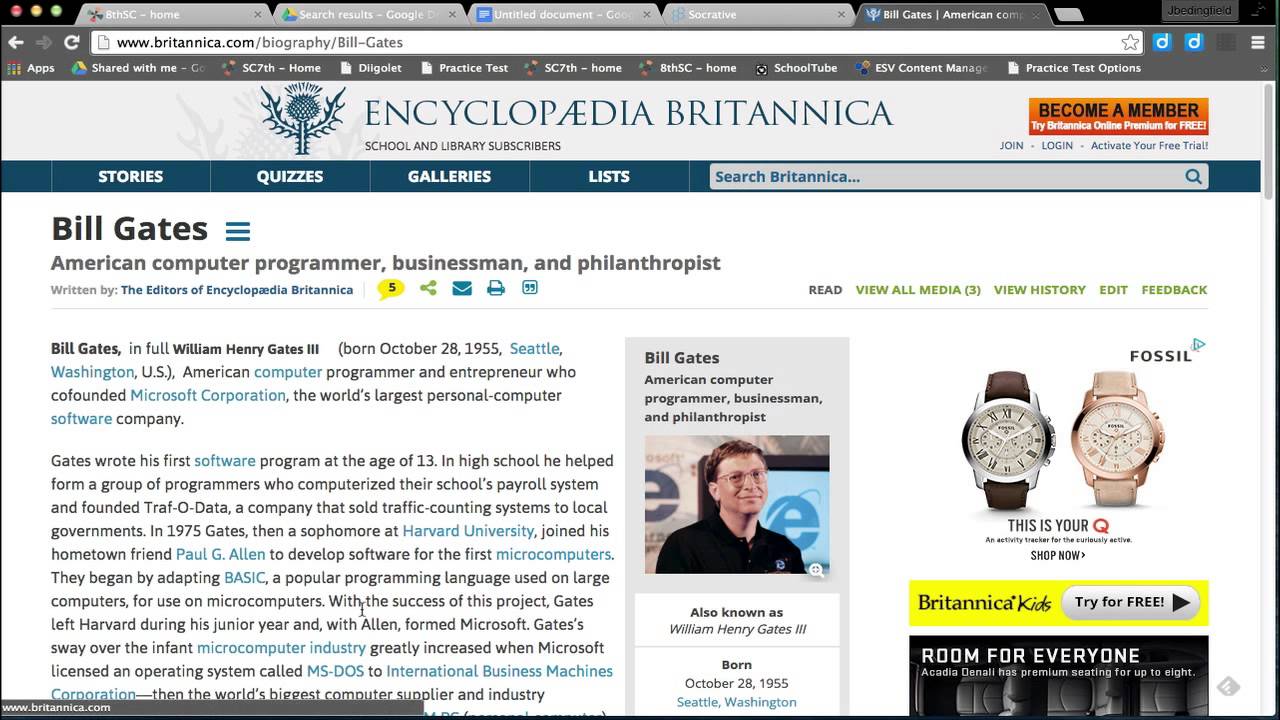The height and width of the screenshot is (720, 1280).
Task: Switch to the Untitled document tab
Action: point(560,14)
